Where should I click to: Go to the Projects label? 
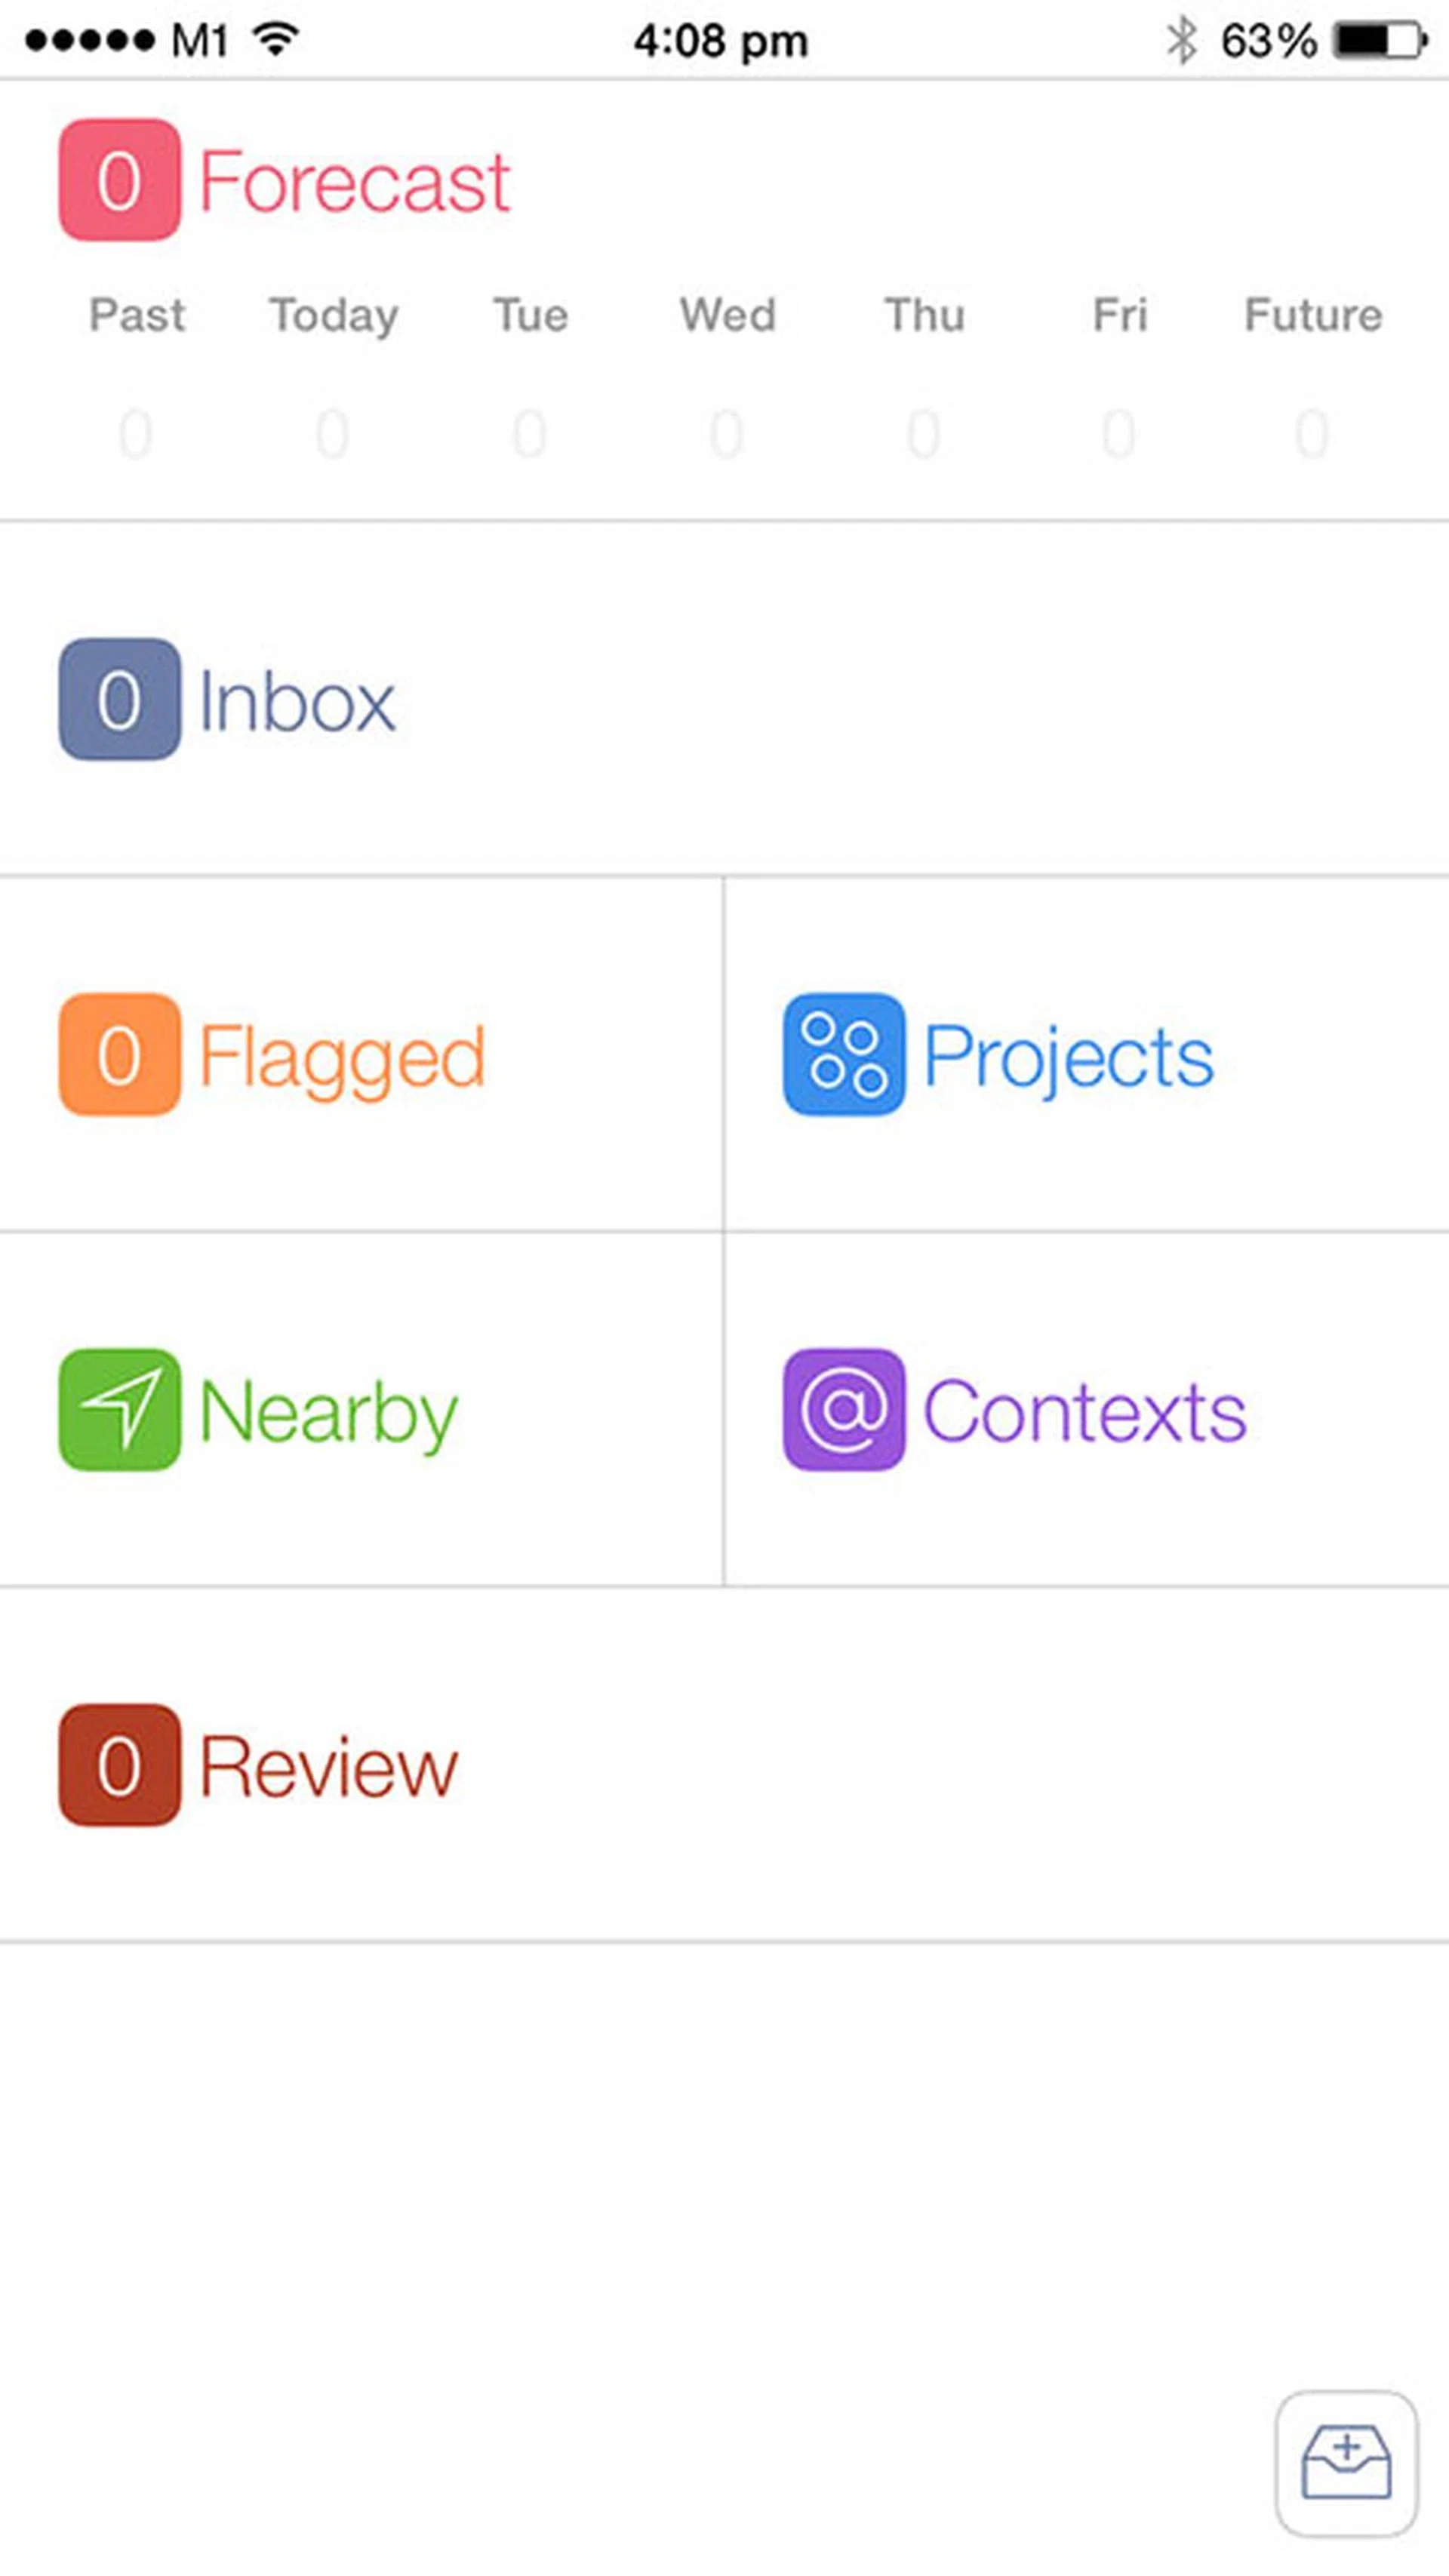pyautogui.click(x=1068, y=1056)
